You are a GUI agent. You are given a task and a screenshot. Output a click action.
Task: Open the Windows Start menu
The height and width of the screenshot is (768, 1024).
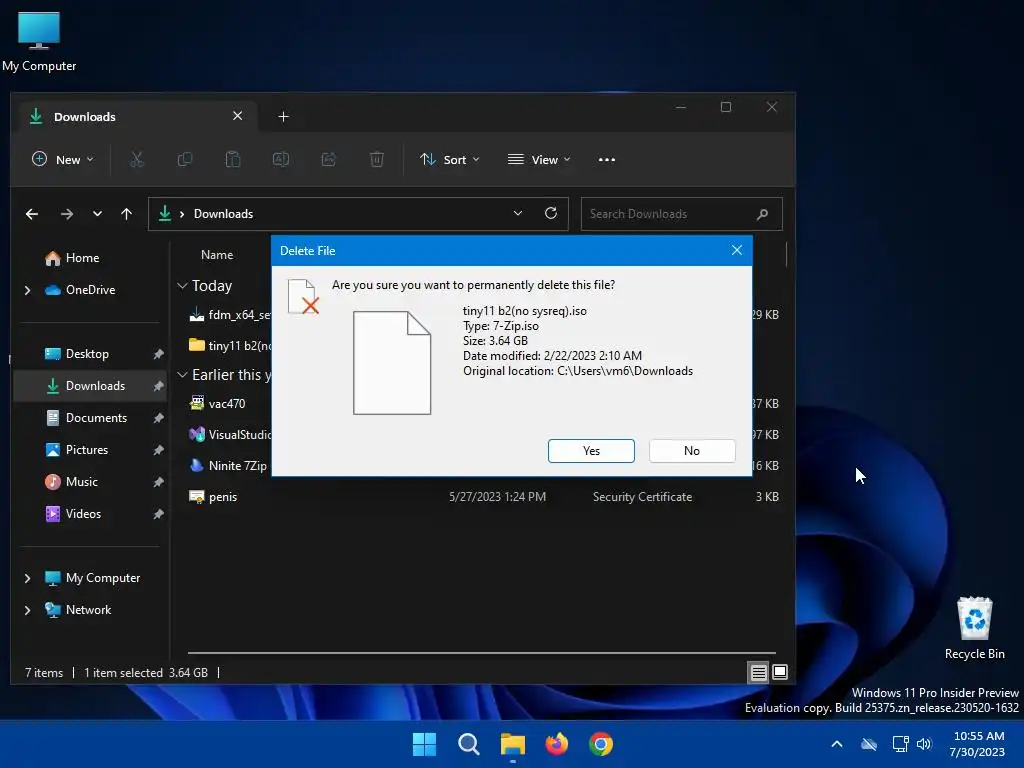pyautogui.click(x=424, y=744)
